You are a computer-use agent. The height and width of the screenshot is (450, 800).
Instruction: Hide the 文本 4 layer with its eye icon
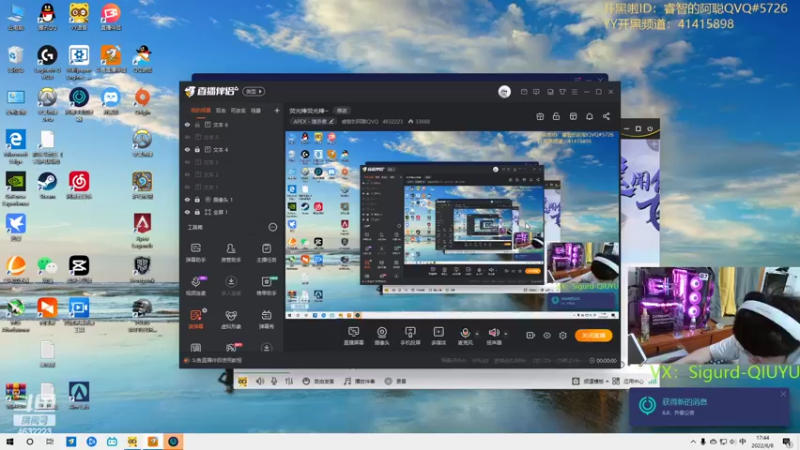[187, 149]
